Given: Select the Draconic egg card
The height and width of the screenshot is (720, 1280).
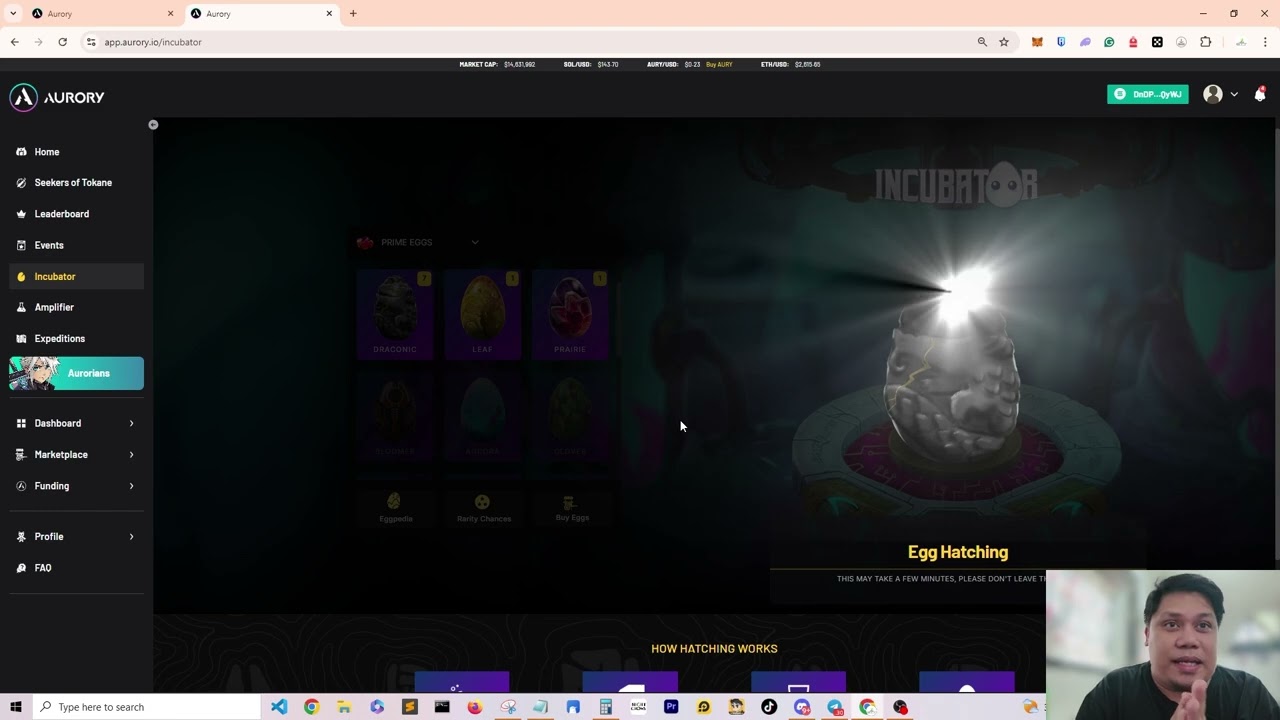Looking at the screenshot, I should [x=395, y=314].
